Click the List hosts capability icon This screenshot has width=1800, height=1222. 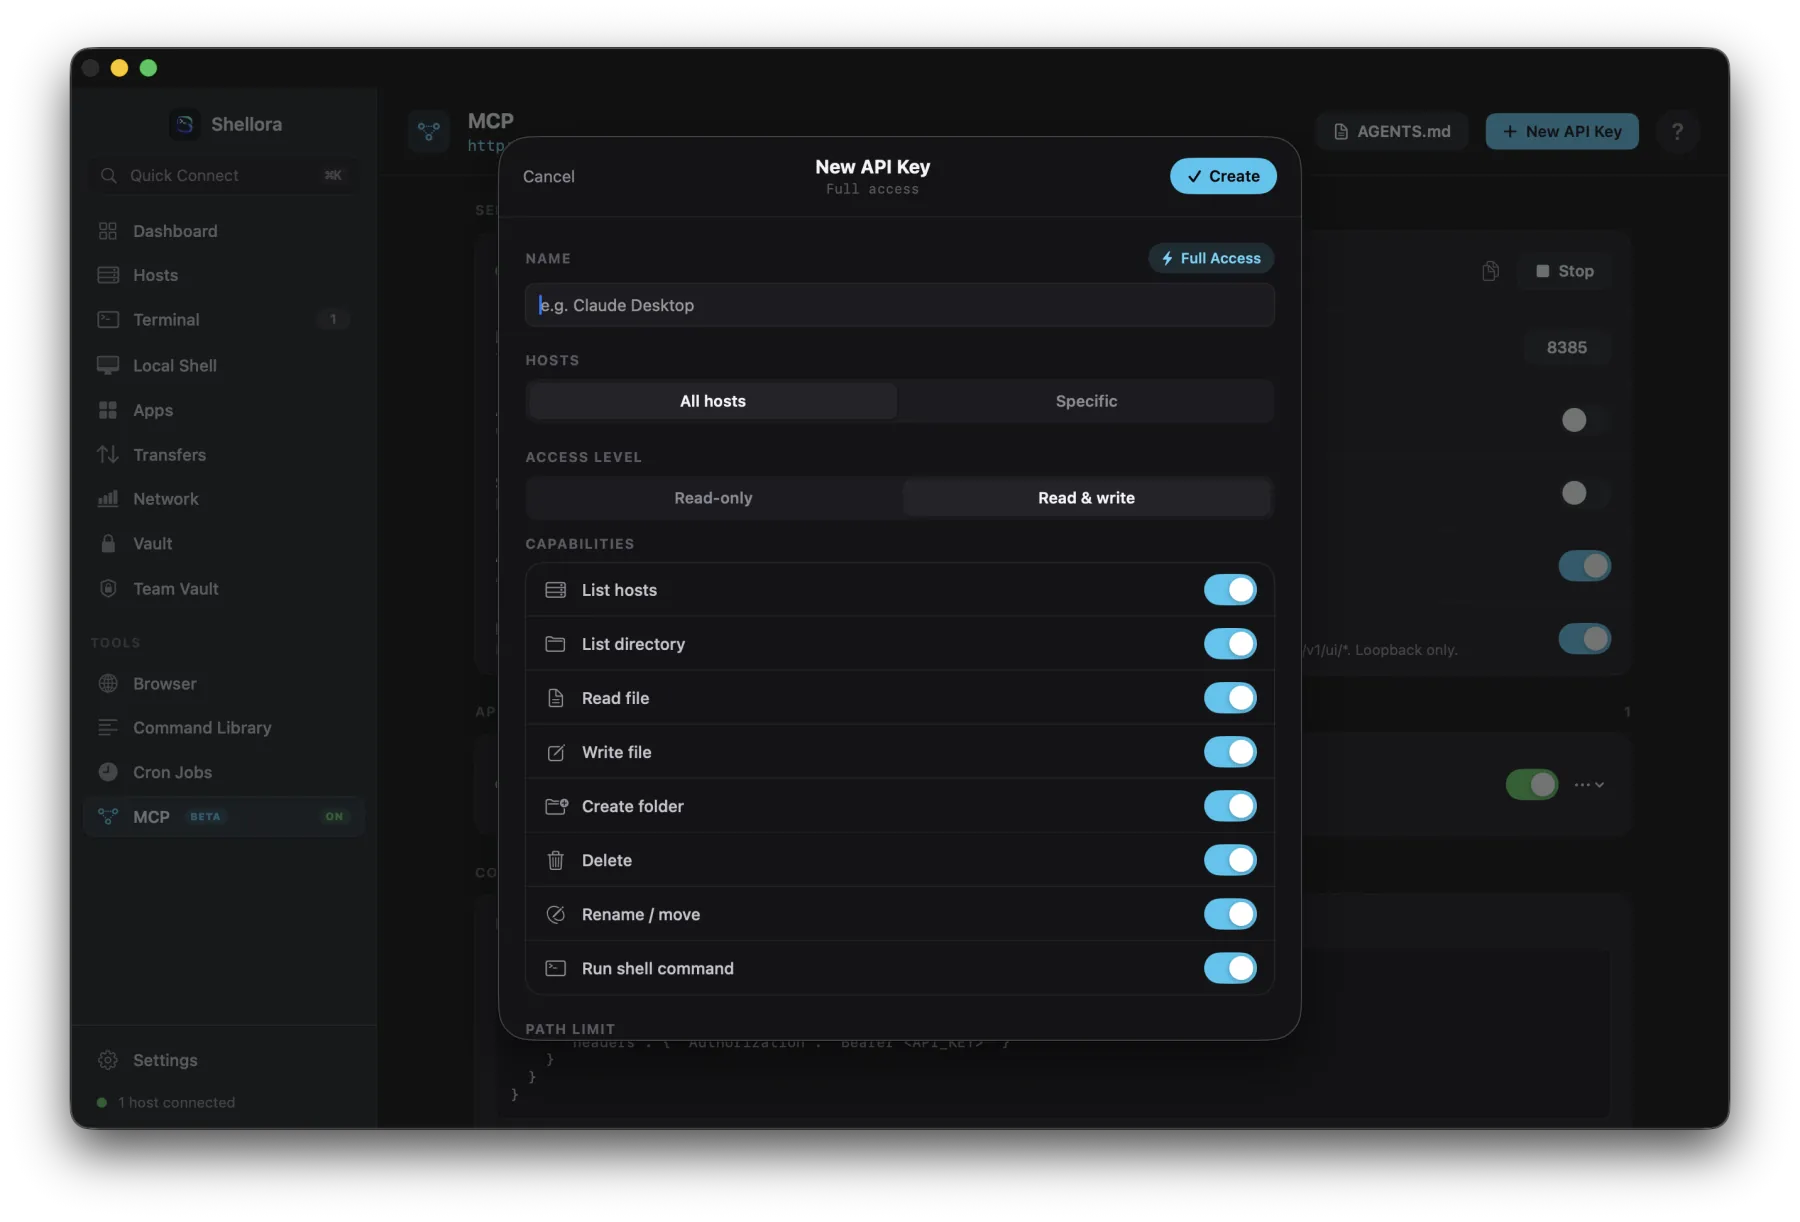[556, 590]
